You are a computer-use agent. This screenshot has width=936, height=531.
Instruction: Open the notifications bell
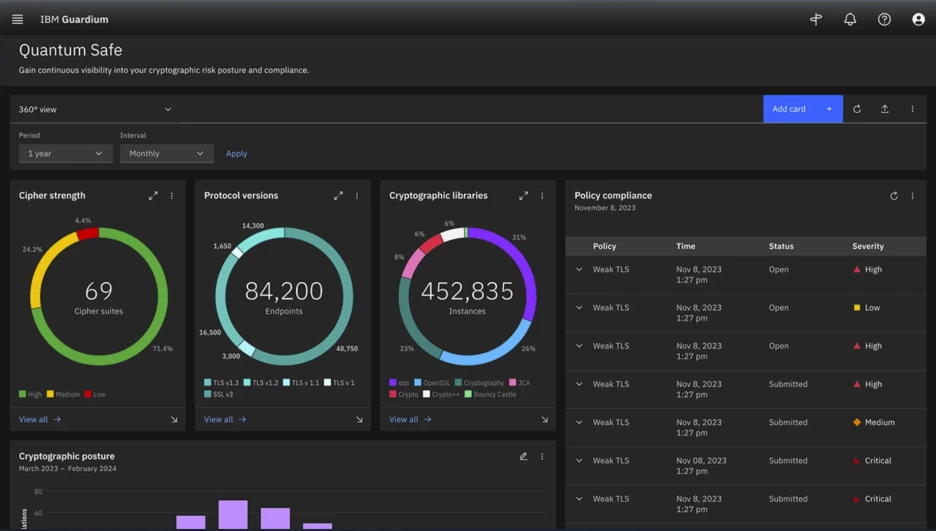pos(850,19)
